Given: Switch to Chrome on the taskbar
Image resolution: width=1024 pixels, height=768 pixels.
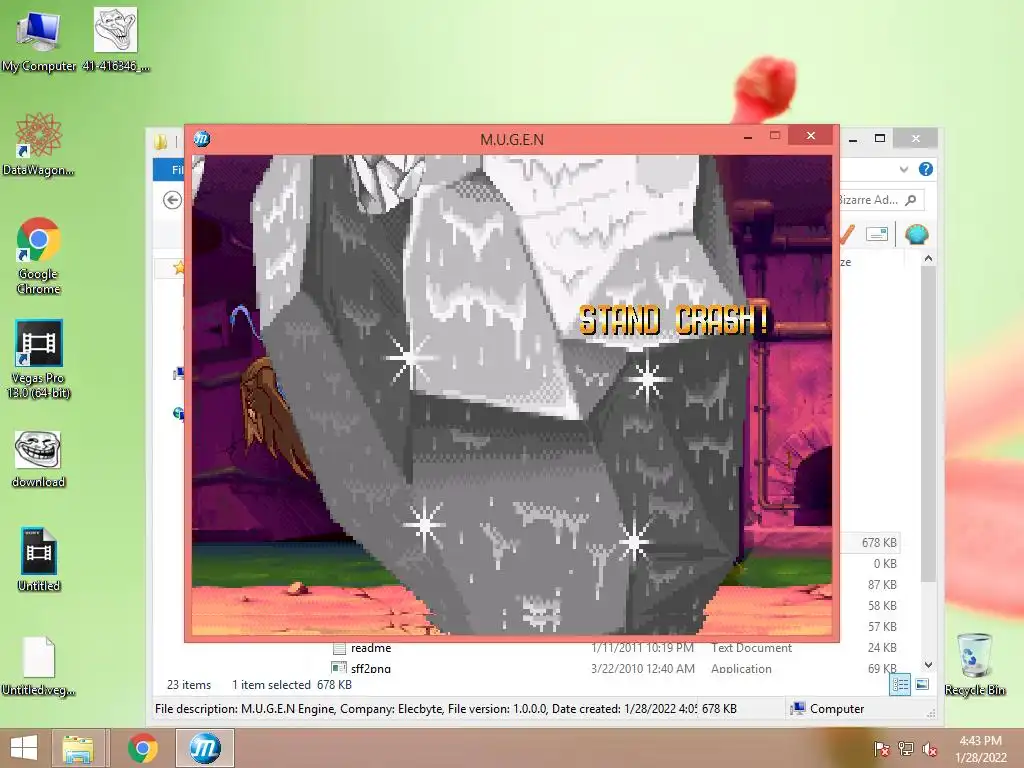Looking at the screenshot, I should coord(142,748).
